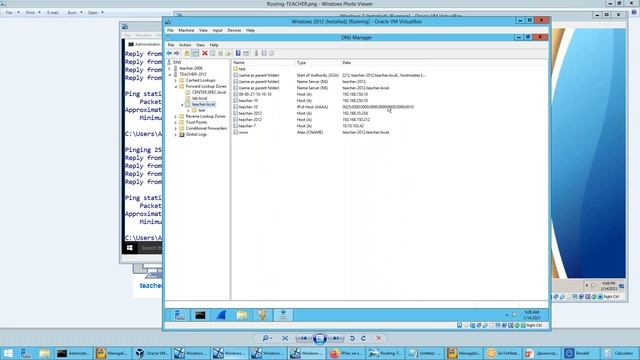Open the command prompt icon in guest taskbar

tap(200, 315)
